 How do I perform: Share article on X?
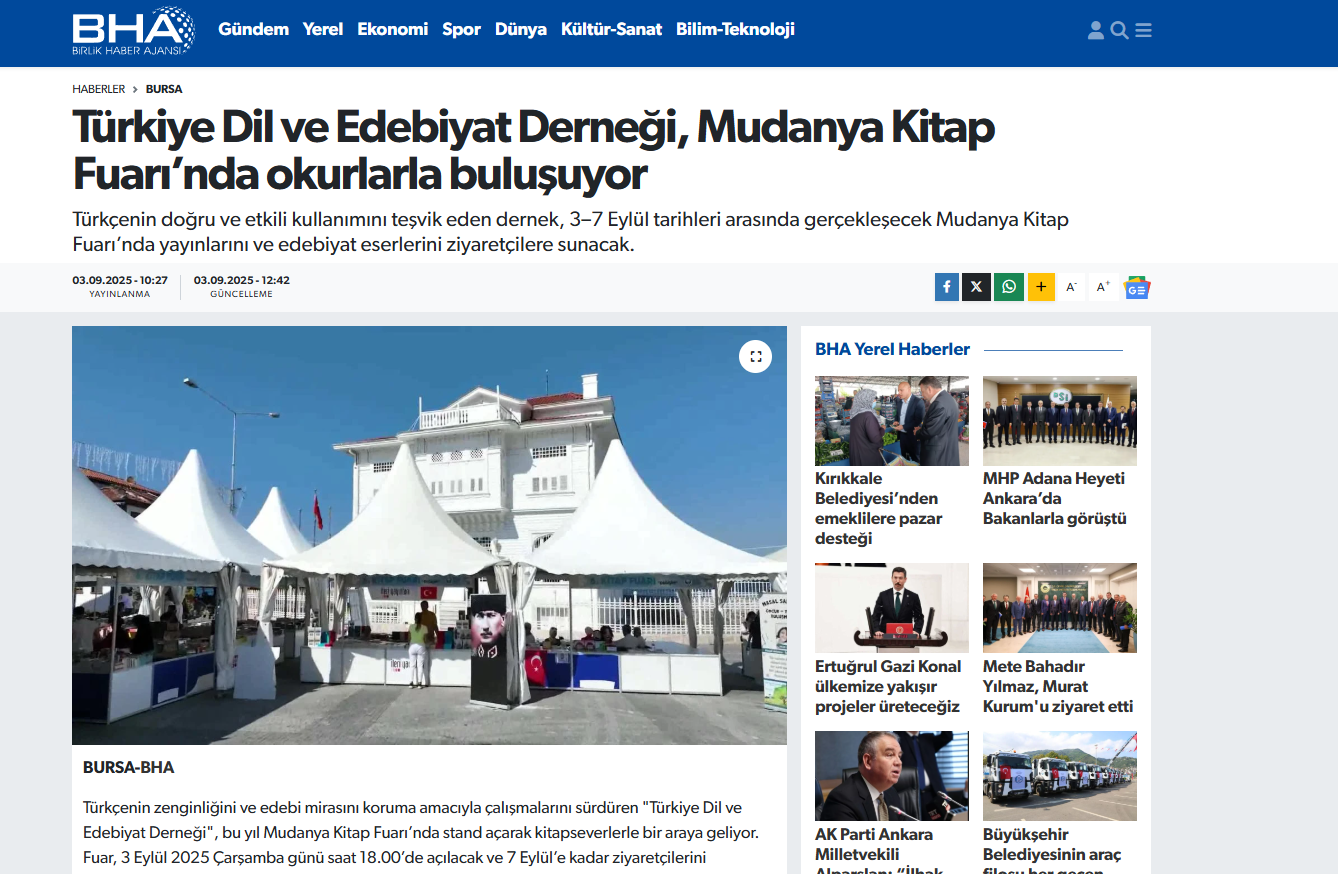(977, 287)
